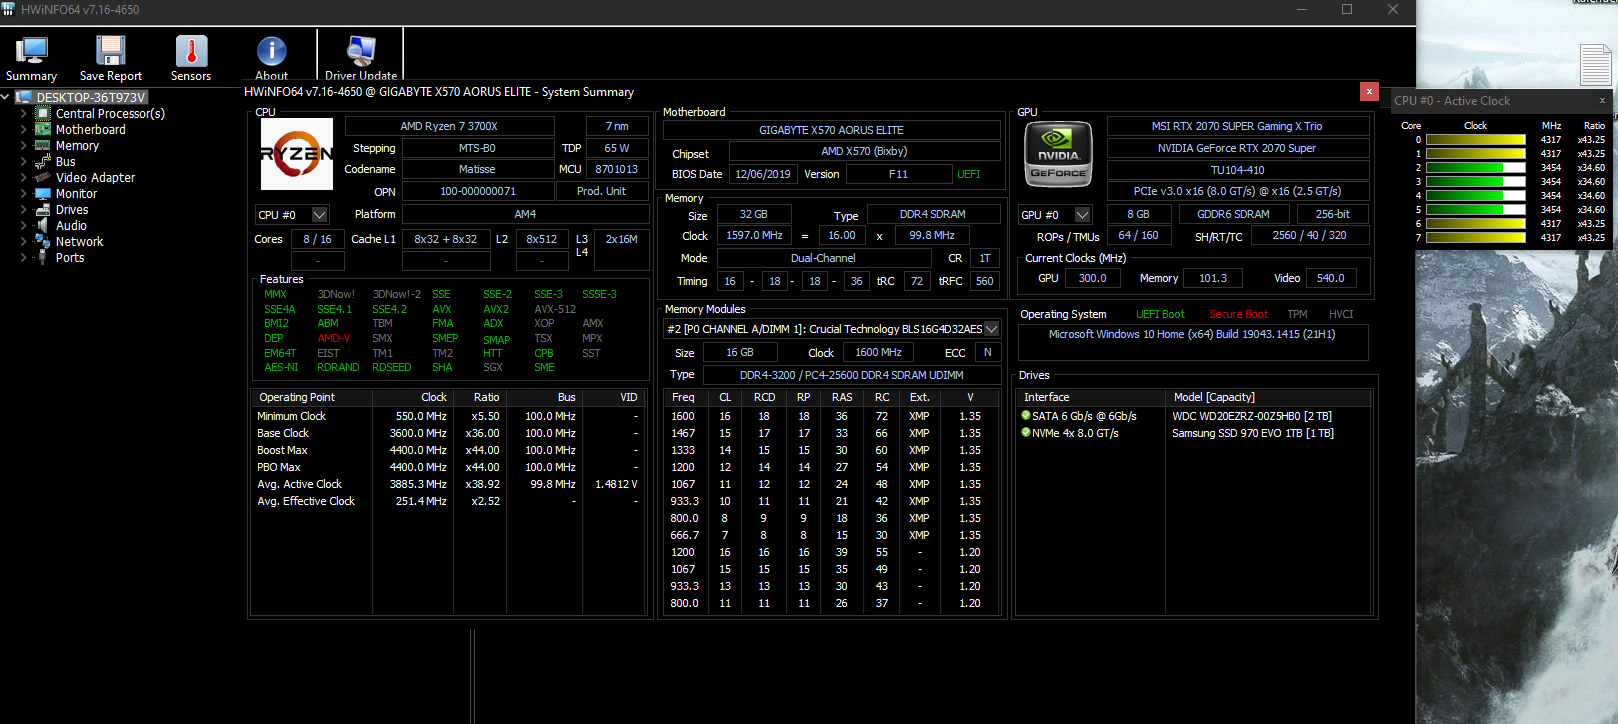Image resolution: width=1618 pixels, height=724 pixels.
Task: Click the Drives icon in tree
Action: tap(43, 209)
